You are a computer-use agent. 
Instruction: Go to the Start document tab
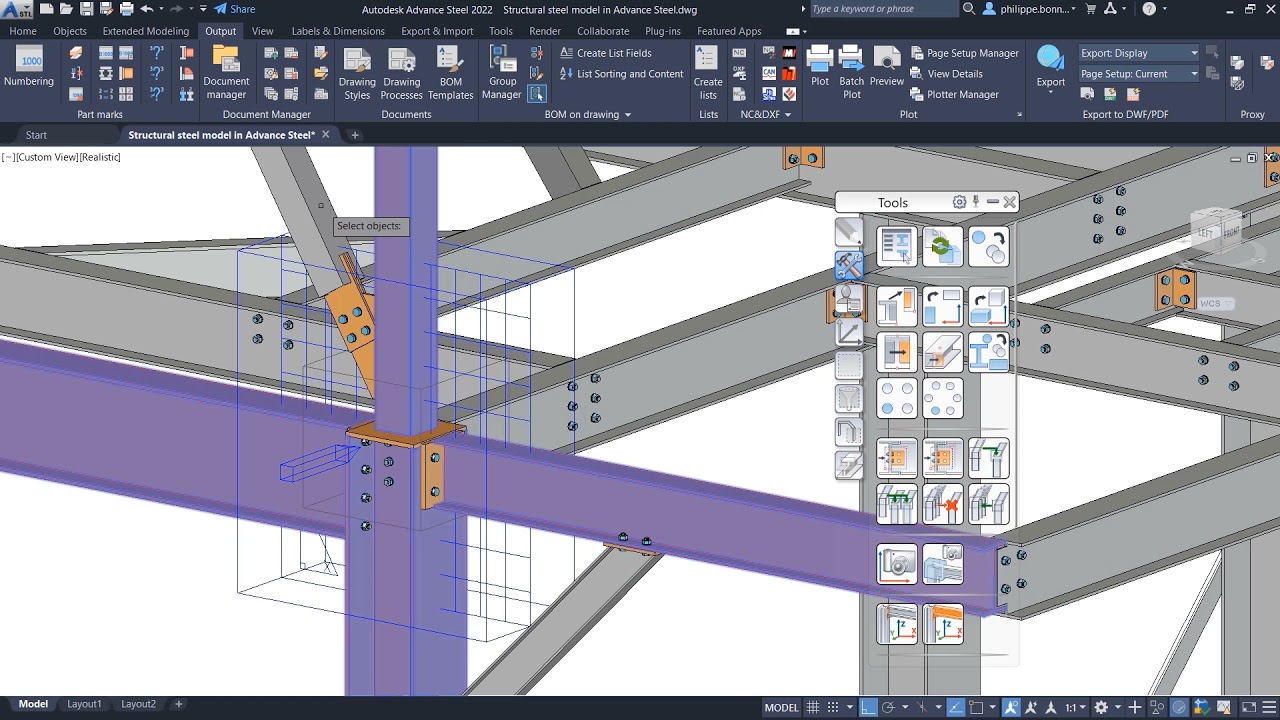coord(36,135)
